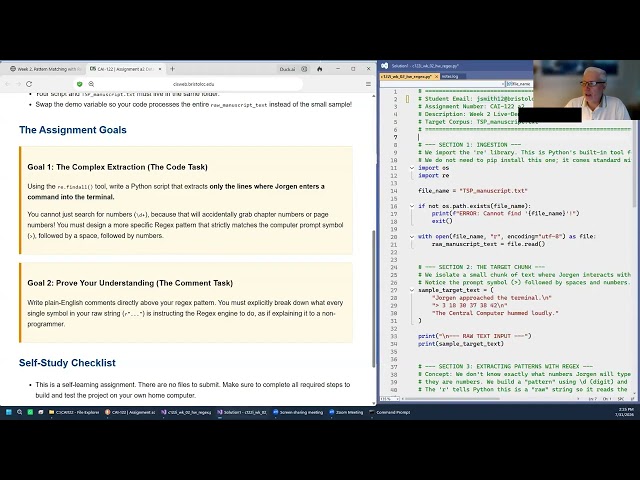Open CSCI/RS22 File Explorer from taskbar
640x480 pixels.
click(x=74, y=412)
